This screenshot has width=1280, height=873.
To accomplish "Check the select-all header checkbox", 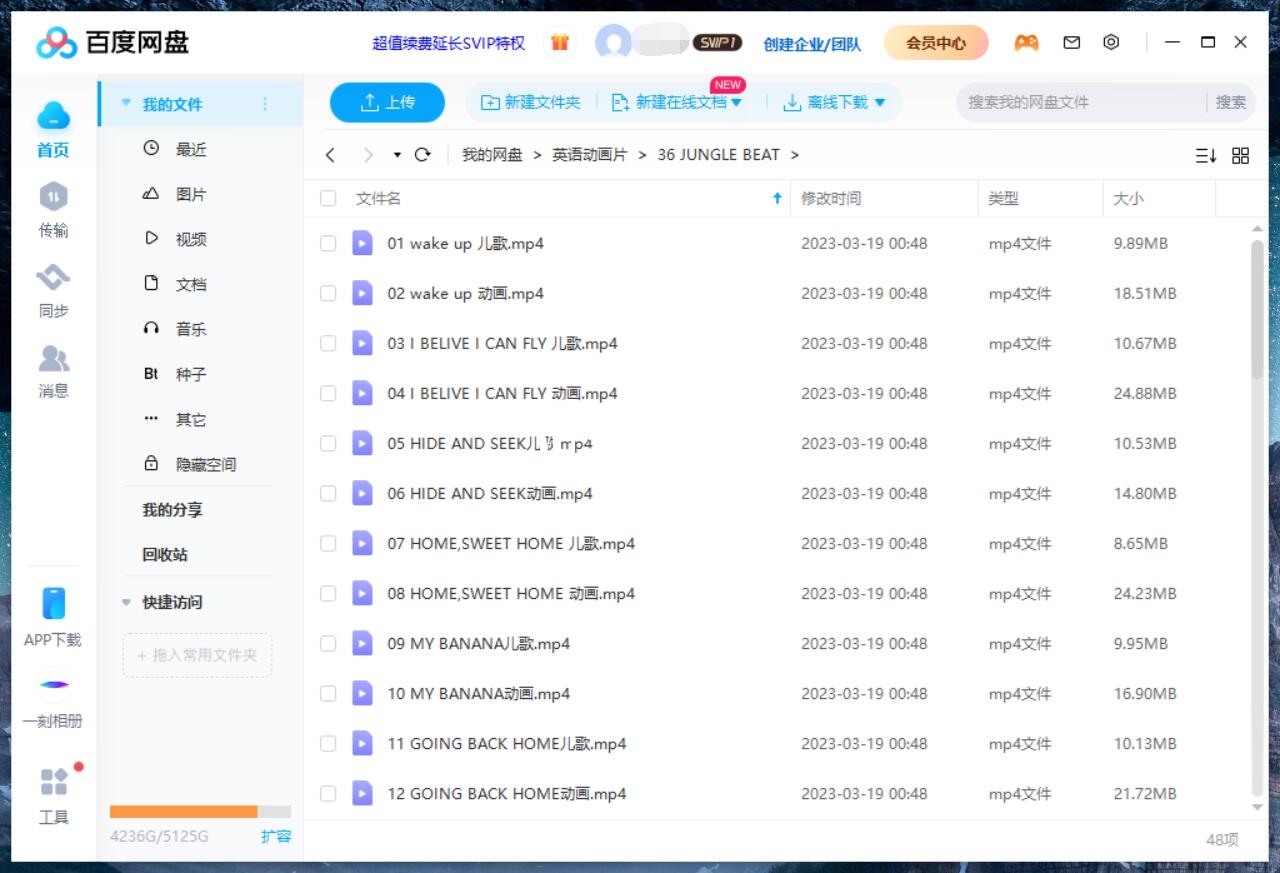I will click(x=328, y=198).
